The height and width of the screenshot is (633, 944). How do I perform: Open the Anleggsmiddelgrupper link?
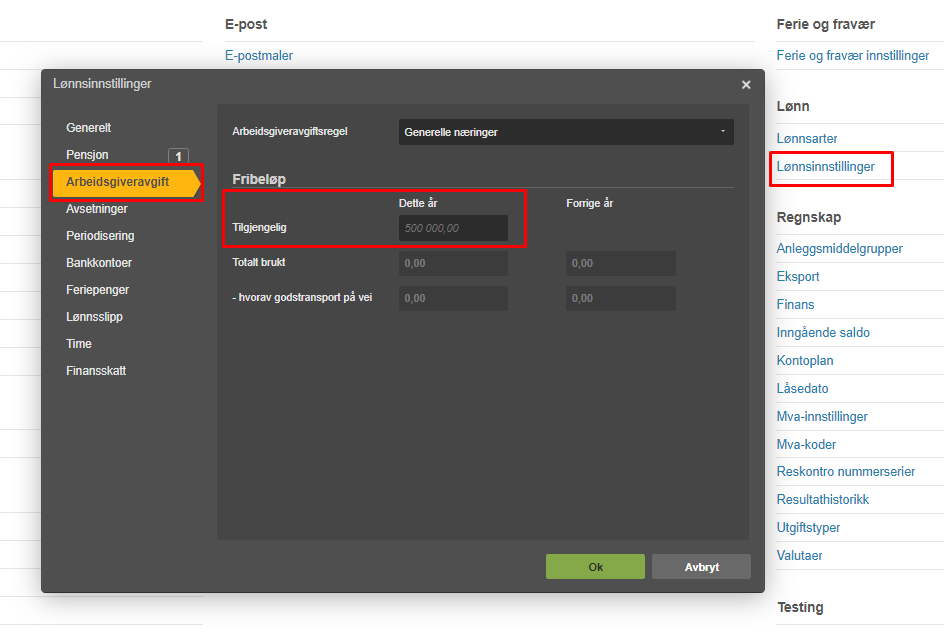point(839,249)
